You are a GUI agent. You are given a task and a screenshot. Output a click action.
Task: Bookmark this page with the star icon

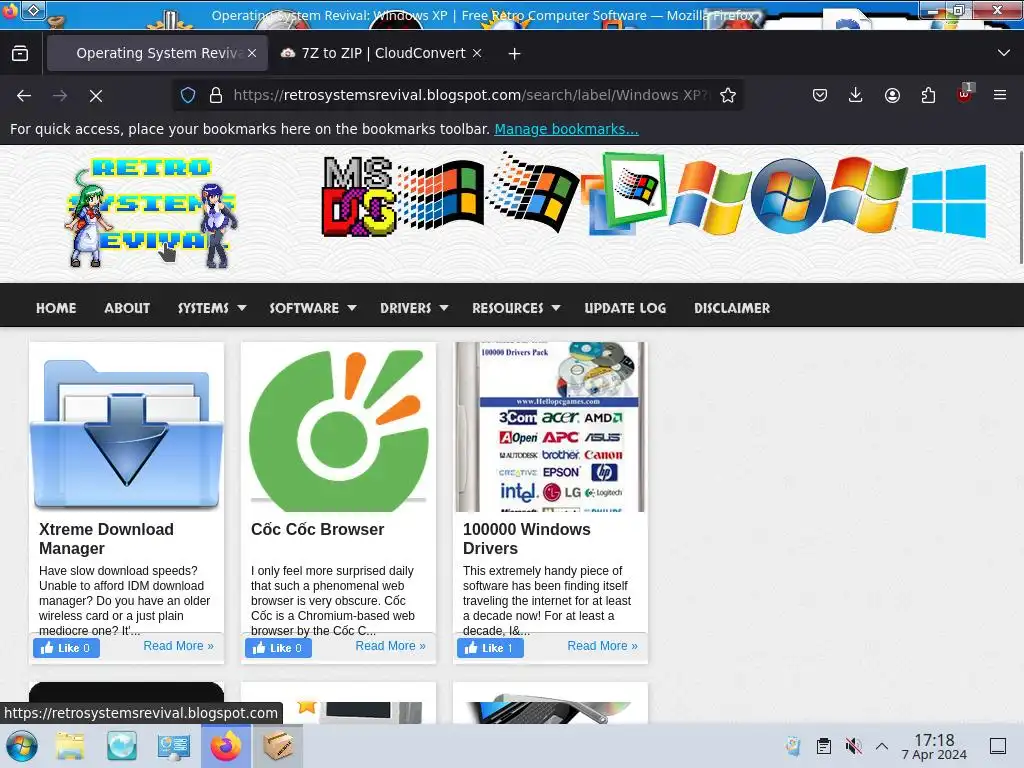click(728, 95)
